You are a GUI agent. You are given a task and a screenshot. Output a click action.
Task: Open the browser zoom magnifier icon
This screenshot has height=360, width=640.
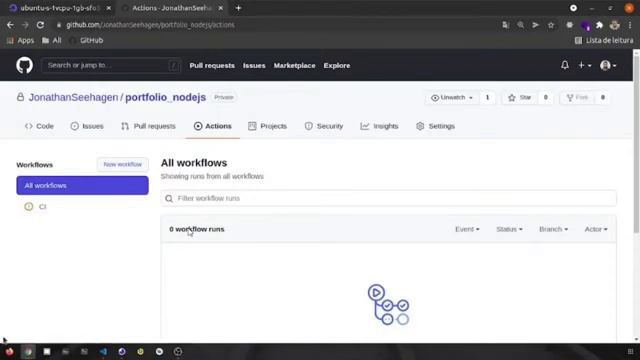tap(520, 25)
